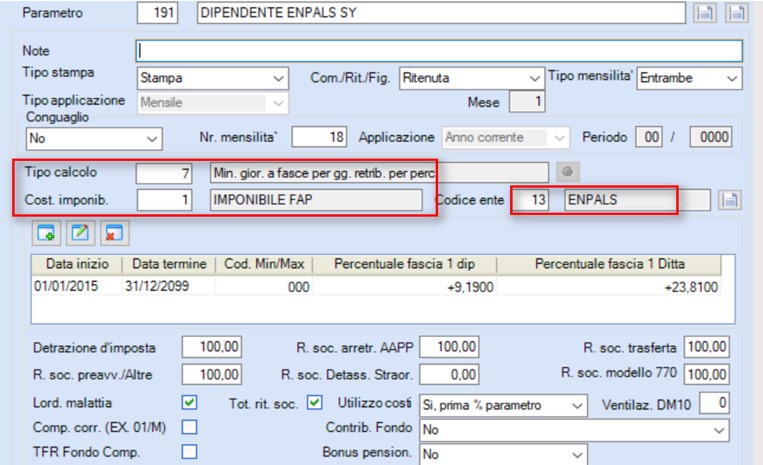Image resolution: width=763 pixels, height=465 pixels.
Task: Click the ENPALS ente description field
Action: tap(637, 200)
